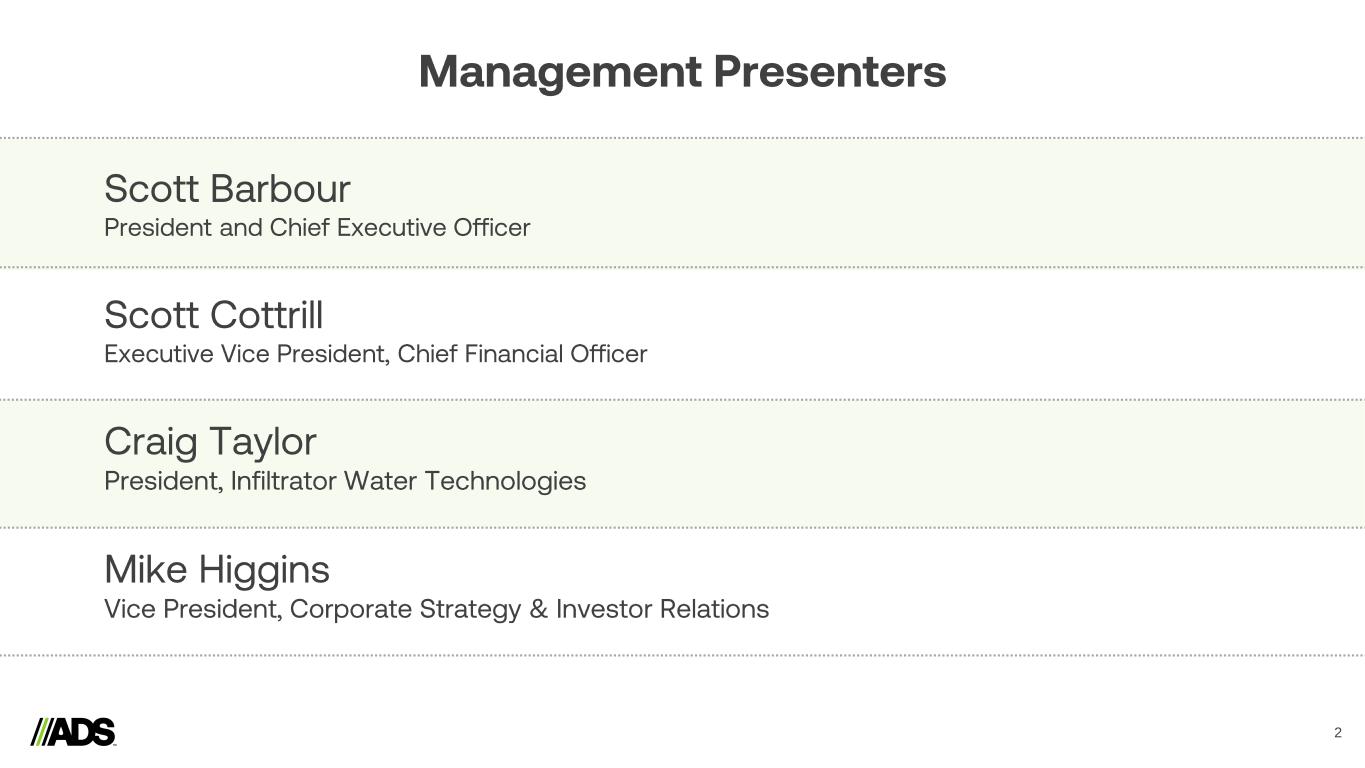
Task: Click the name Scott Cottrill
Action: 213,315
